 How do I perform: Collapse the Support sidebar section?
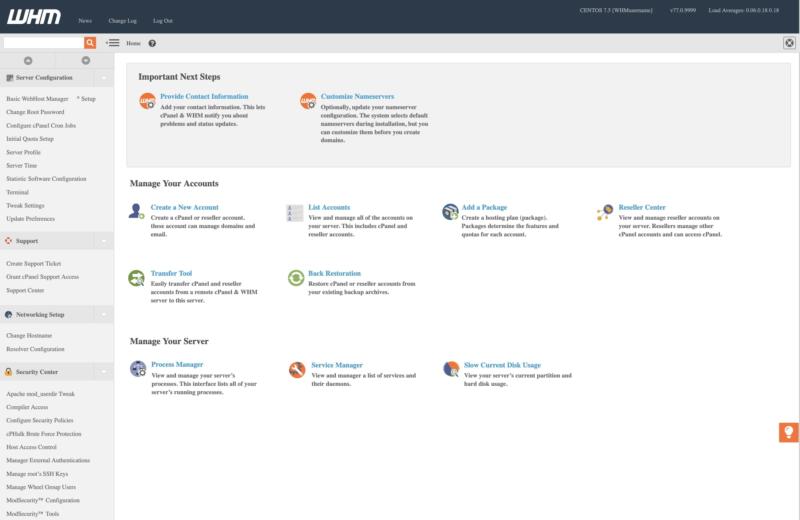coord(104,241)
